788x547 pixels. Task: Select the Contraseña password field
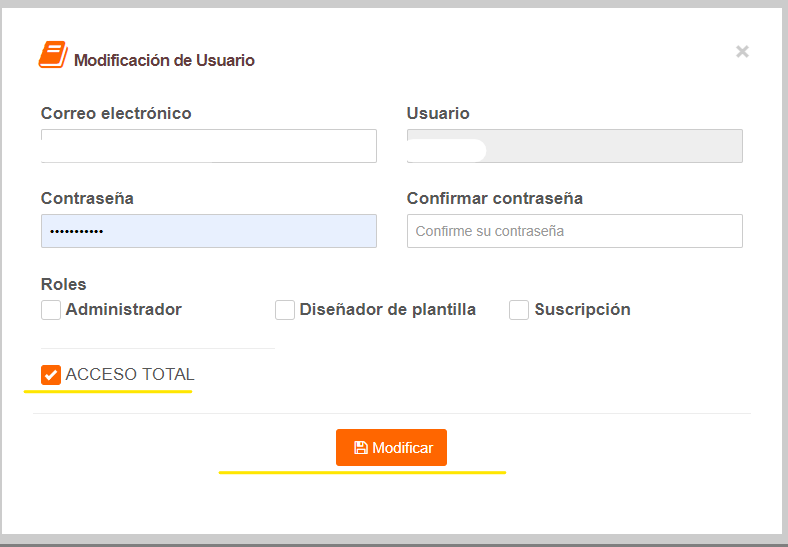click(x=209, y=231)
